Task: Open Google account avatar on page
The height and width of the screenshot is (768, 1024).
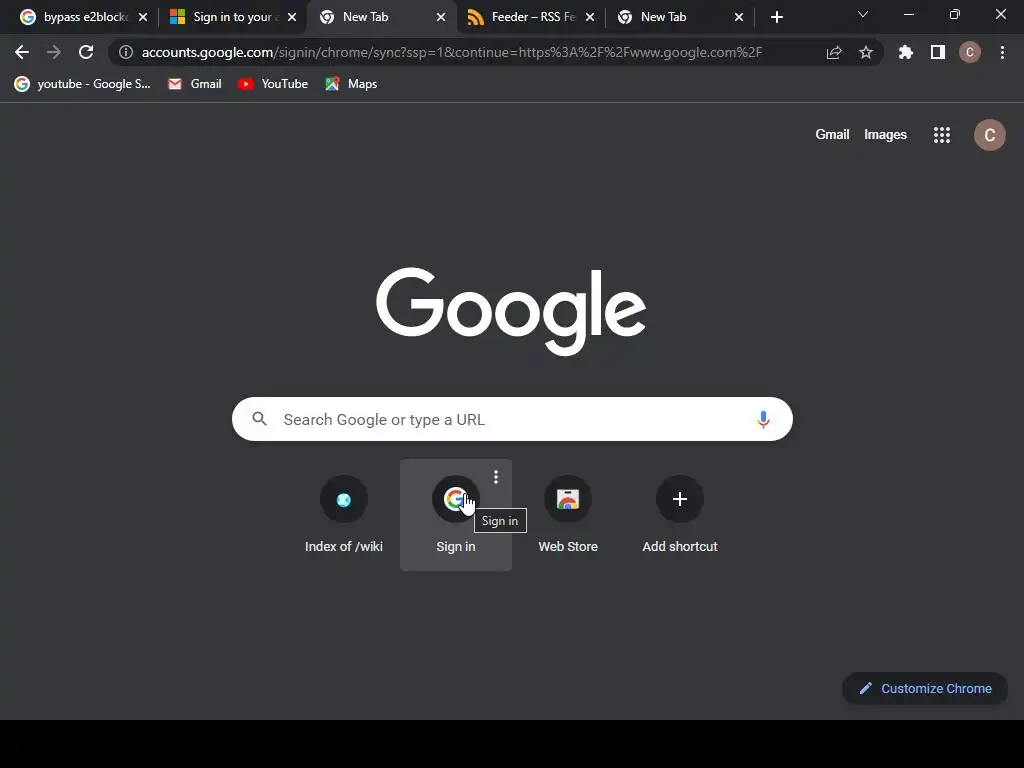Action: point(989,135)
